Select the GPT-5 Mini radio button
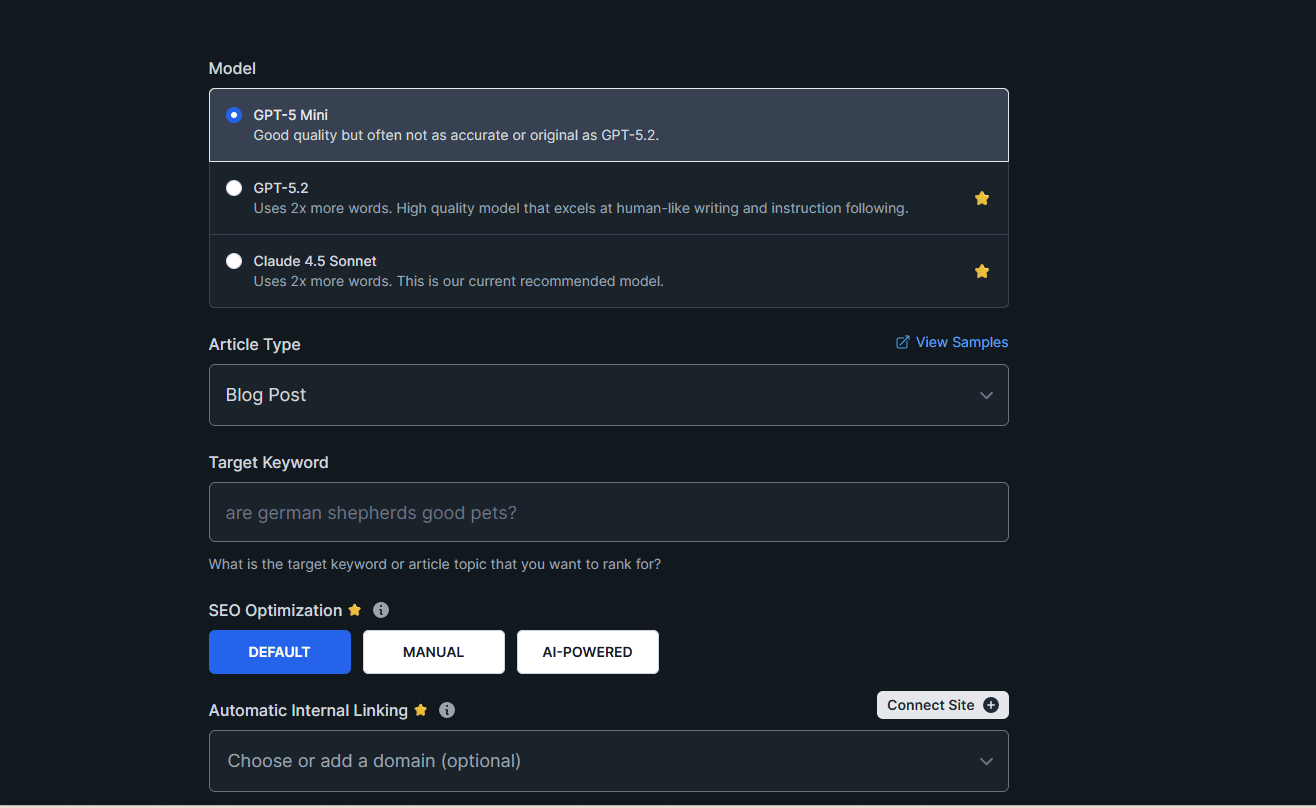Image resolution: width=1316 pixels, height=808 pixels. (x=234, y=115)
